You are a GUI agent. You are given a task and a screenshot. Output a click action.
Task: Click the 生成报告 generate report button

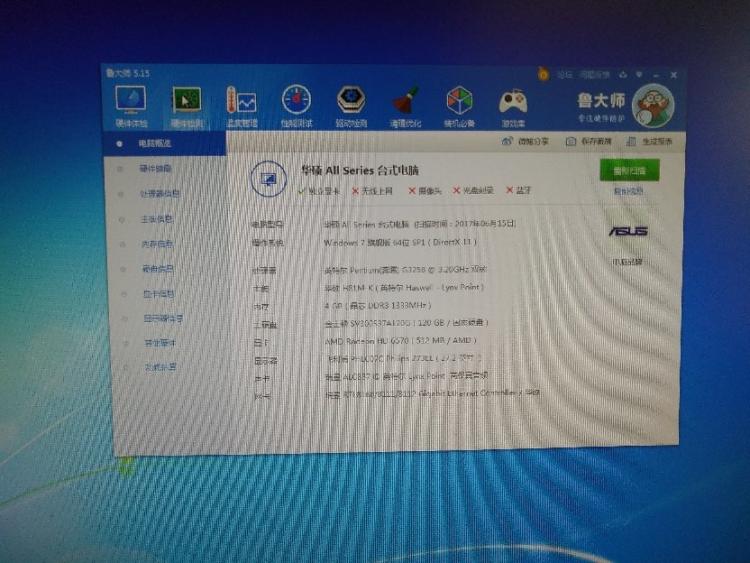(649, 142)
